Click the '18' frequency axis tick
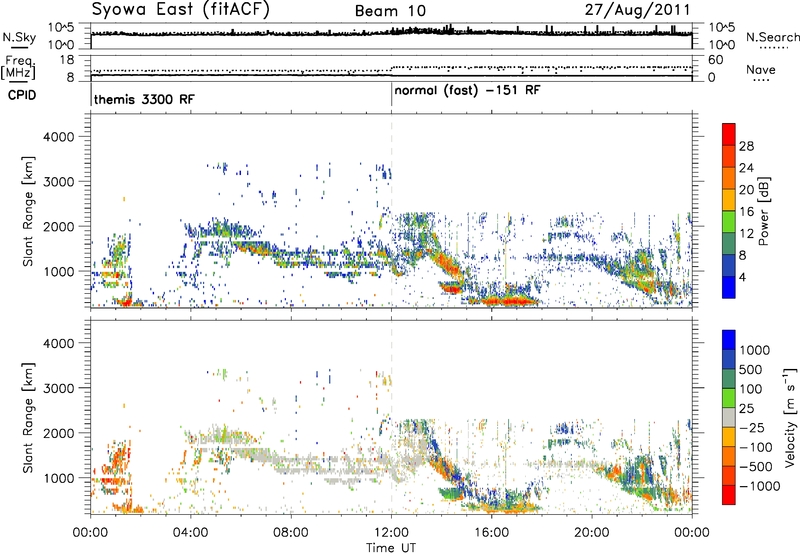The image size is (800, 554). (67, 60)
